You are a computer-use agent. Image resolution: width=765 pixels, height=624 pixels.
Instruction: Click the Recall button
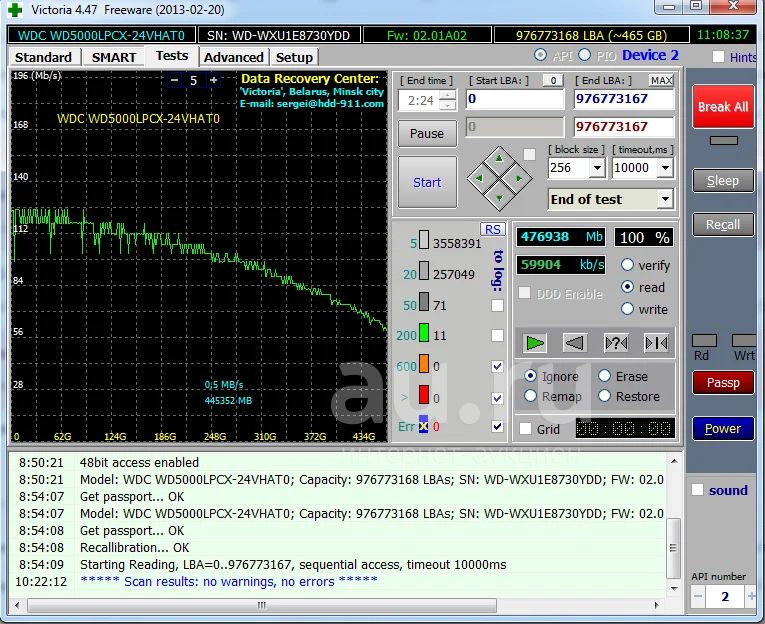coord(723,225)
